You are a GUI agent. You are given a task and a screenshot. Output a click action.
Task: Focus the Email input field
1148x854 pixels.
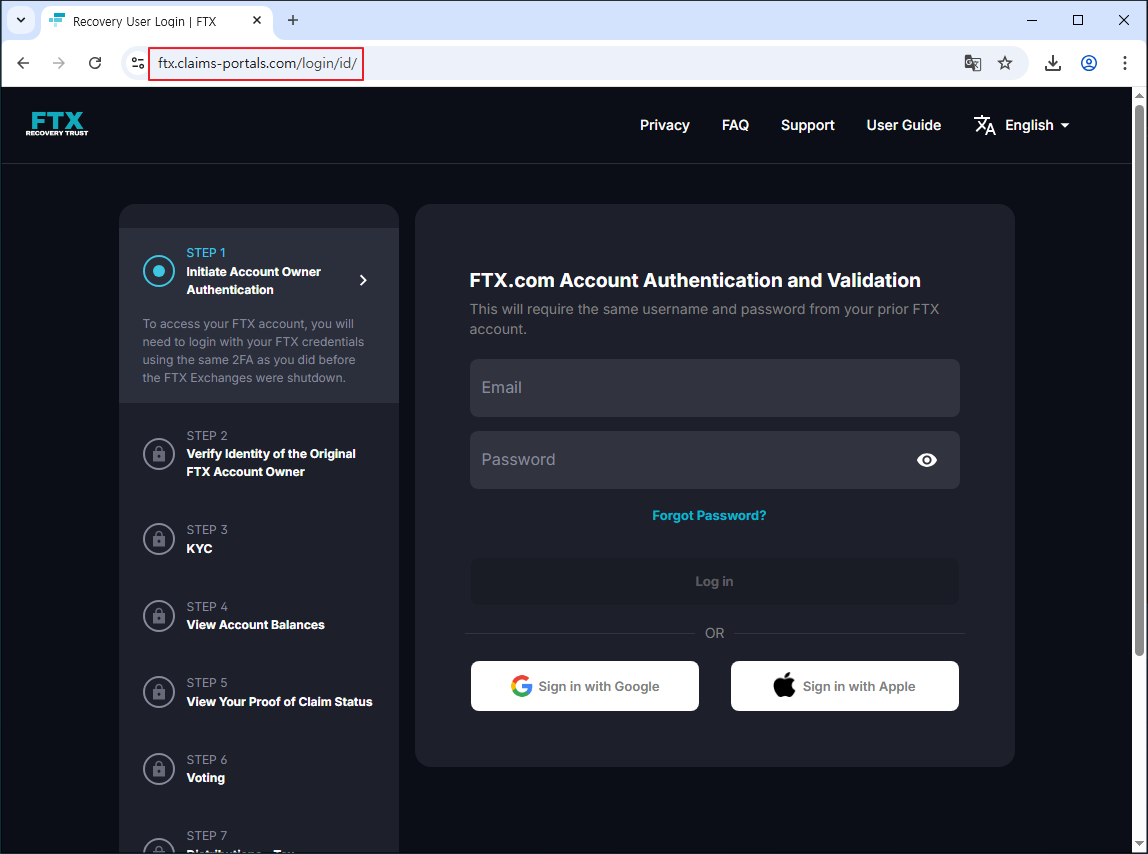[715, 388]
